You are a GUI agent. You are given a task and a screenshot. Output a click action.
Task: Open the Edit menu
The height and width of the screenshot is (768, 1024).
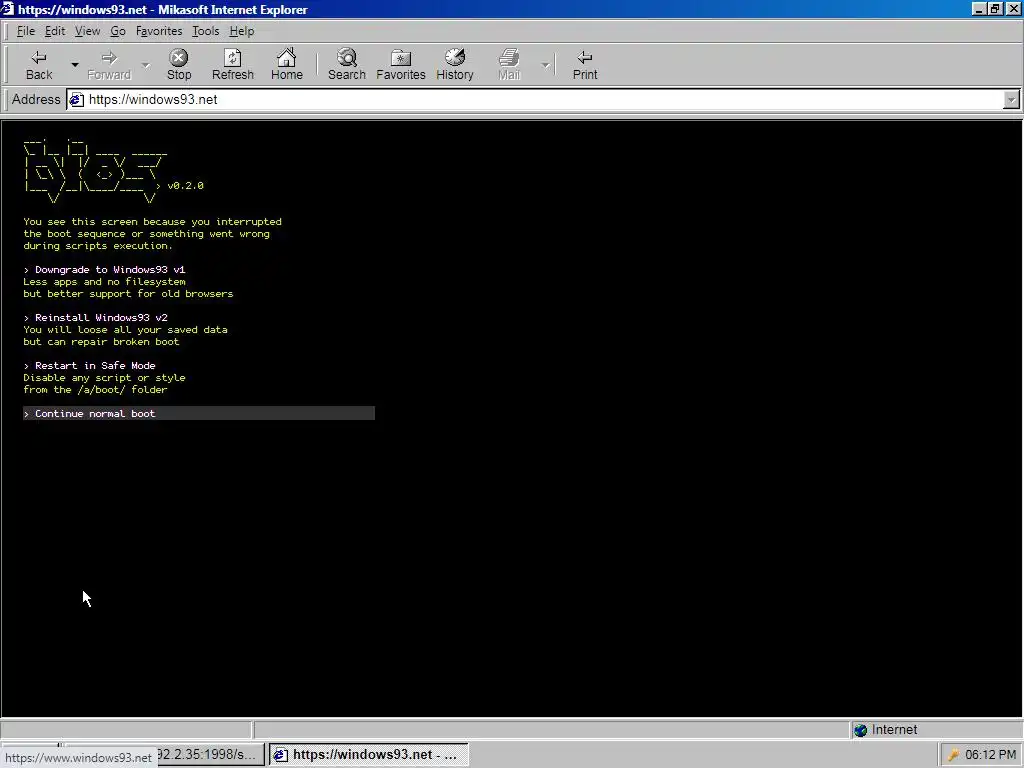tap(55, 31)
